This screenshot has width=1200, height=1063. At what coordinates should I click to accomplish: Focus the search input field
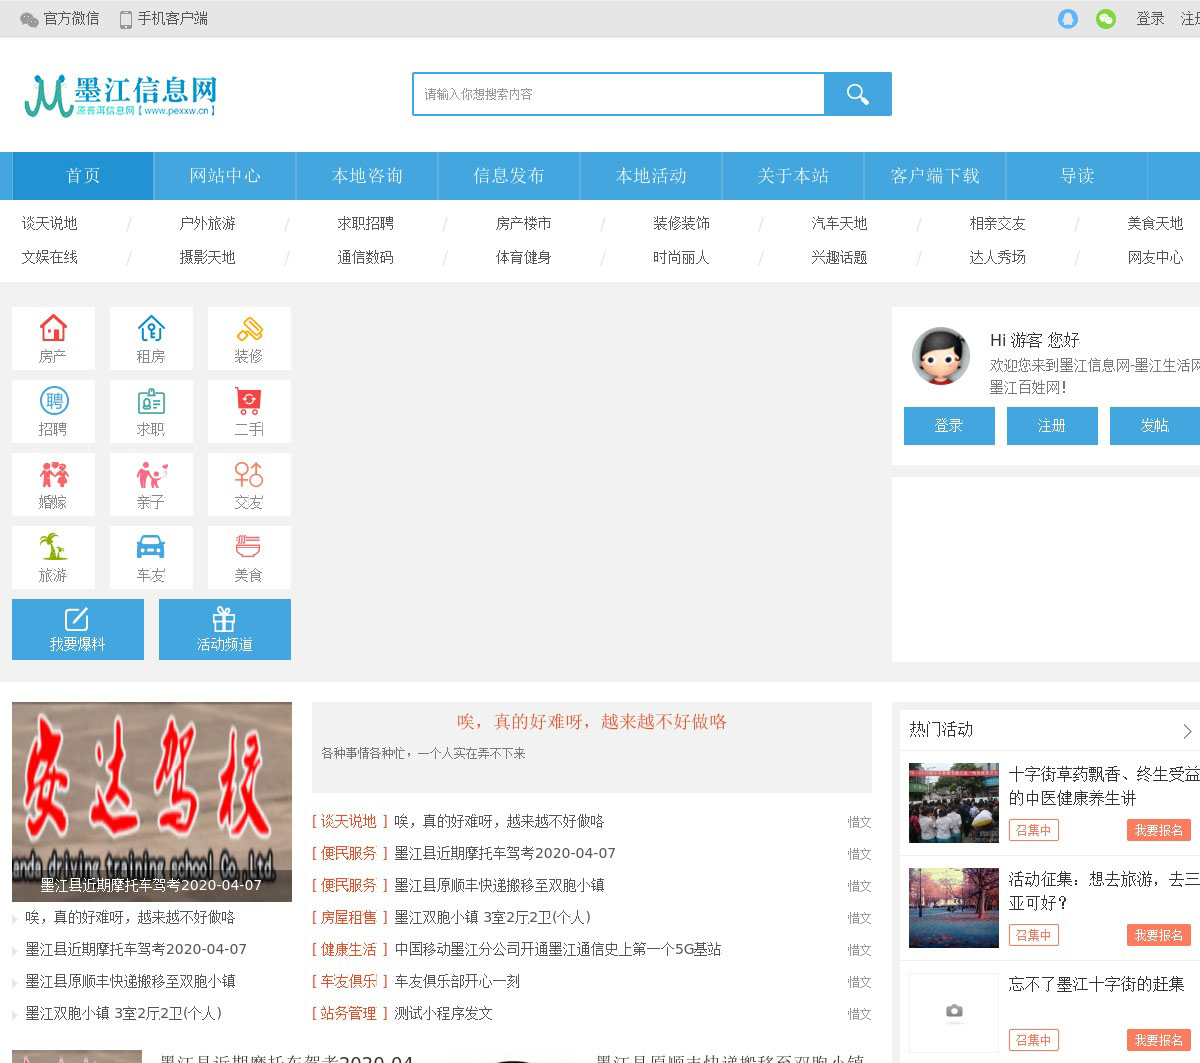[618, 94]
